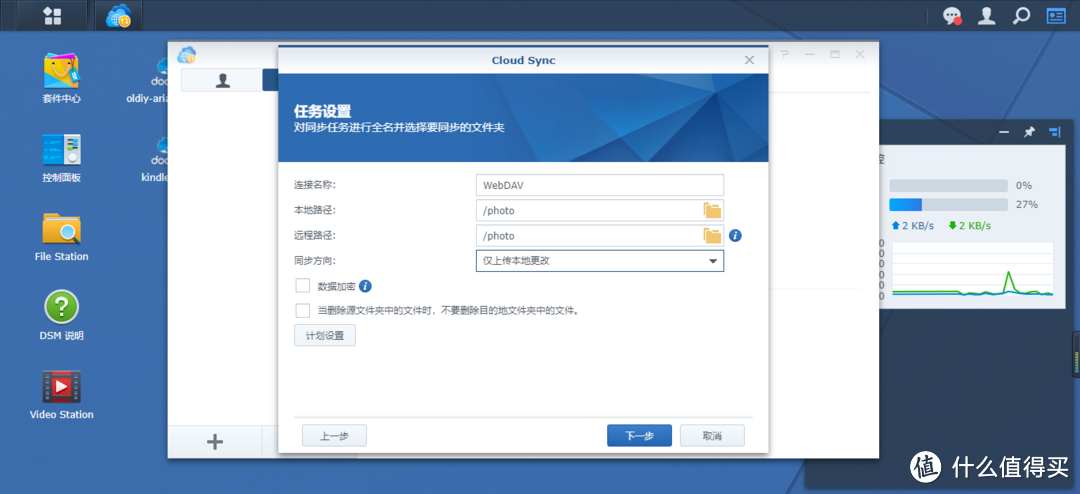This screenshot has width=1080, height=494.
Task: Switch to the user tab in Cloud Sync
Action: tap(222, 80)
